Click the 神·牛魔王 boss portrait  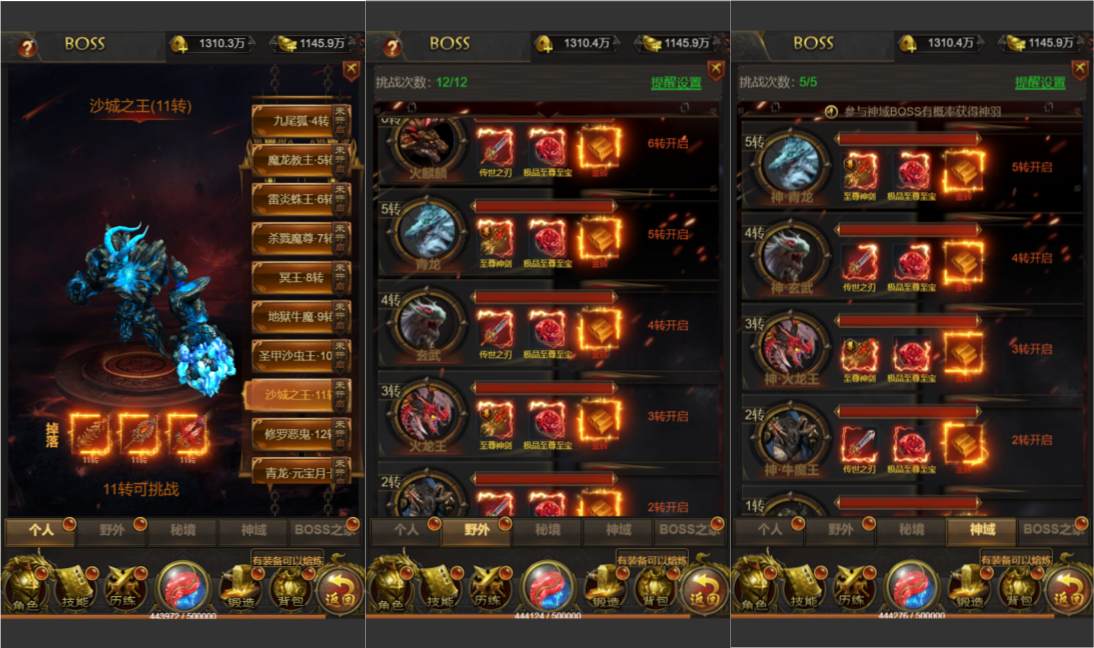791,437
